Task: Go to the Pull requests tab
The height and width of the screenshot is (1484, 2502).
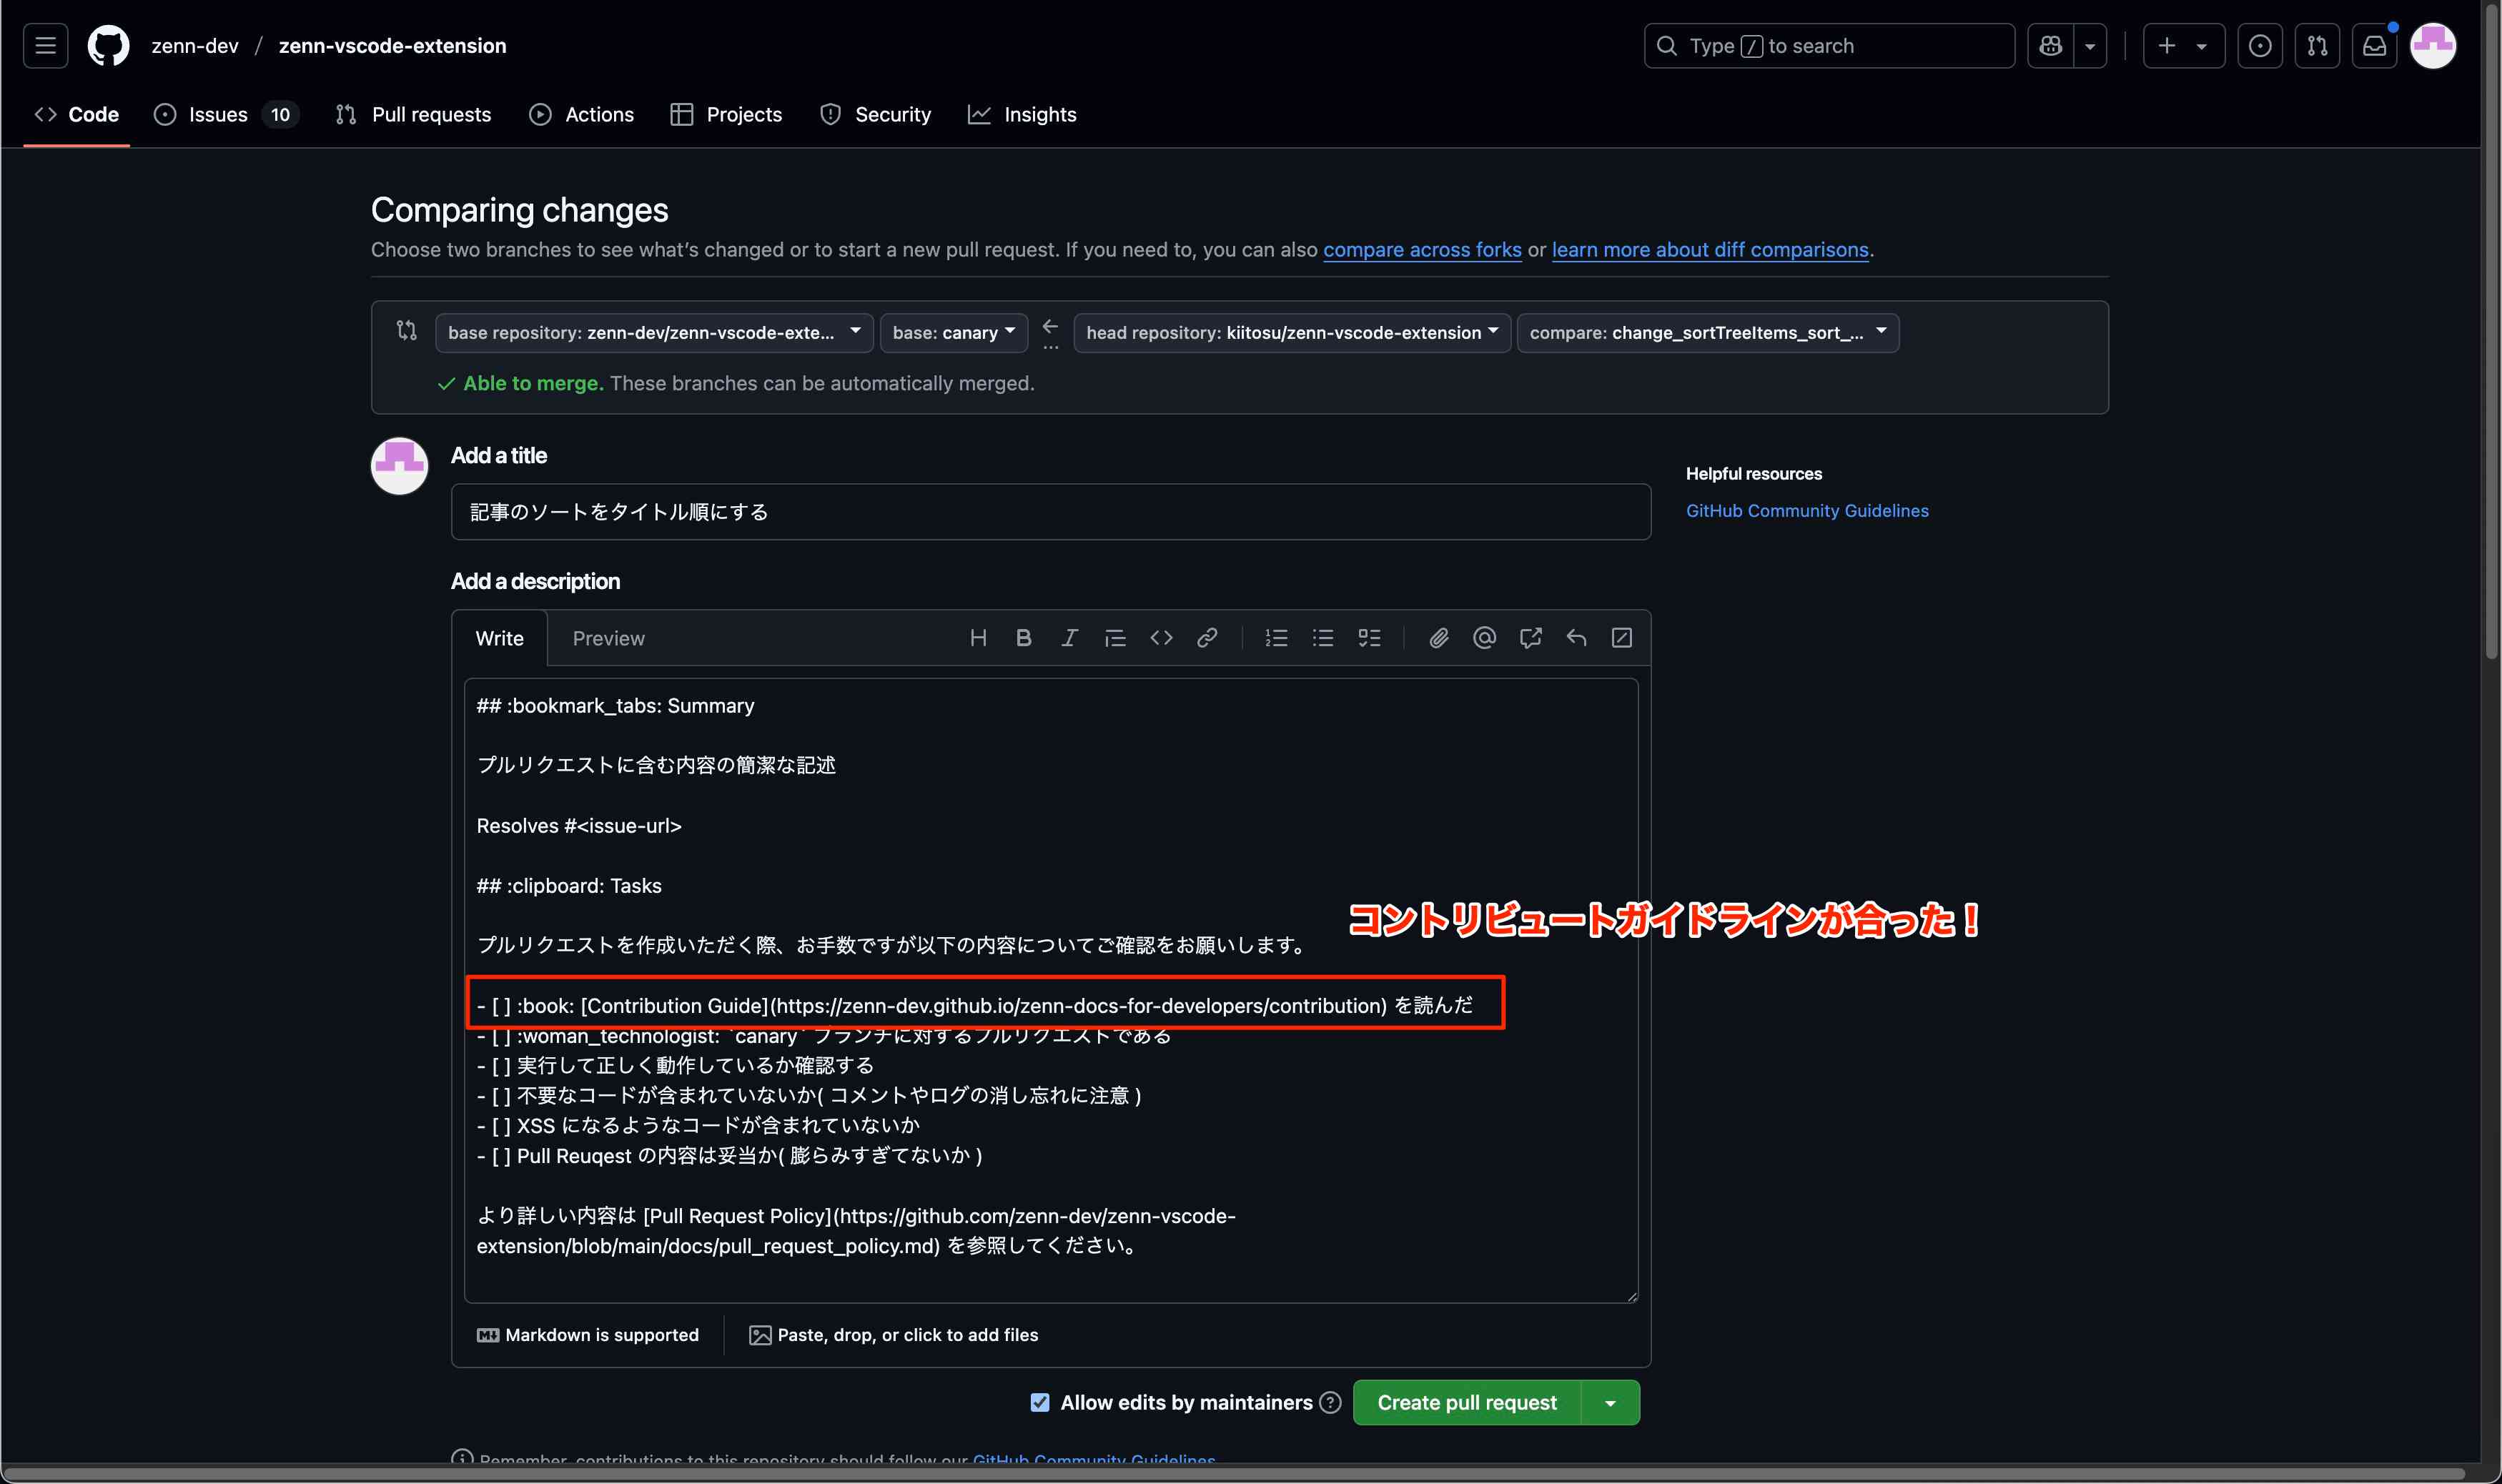Action: click(414, 115)
